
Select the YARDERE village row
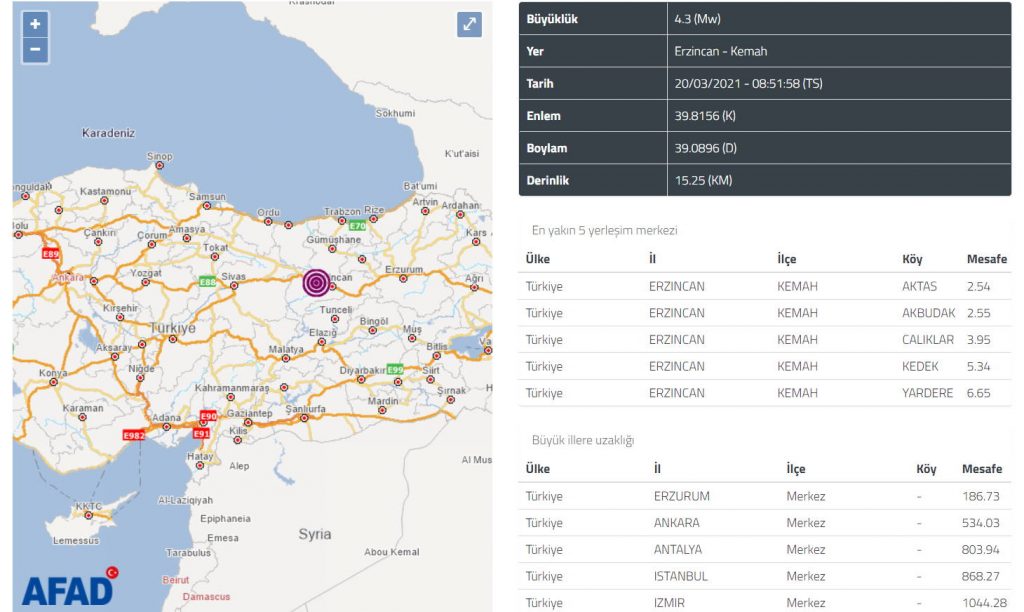pos(766,393)
